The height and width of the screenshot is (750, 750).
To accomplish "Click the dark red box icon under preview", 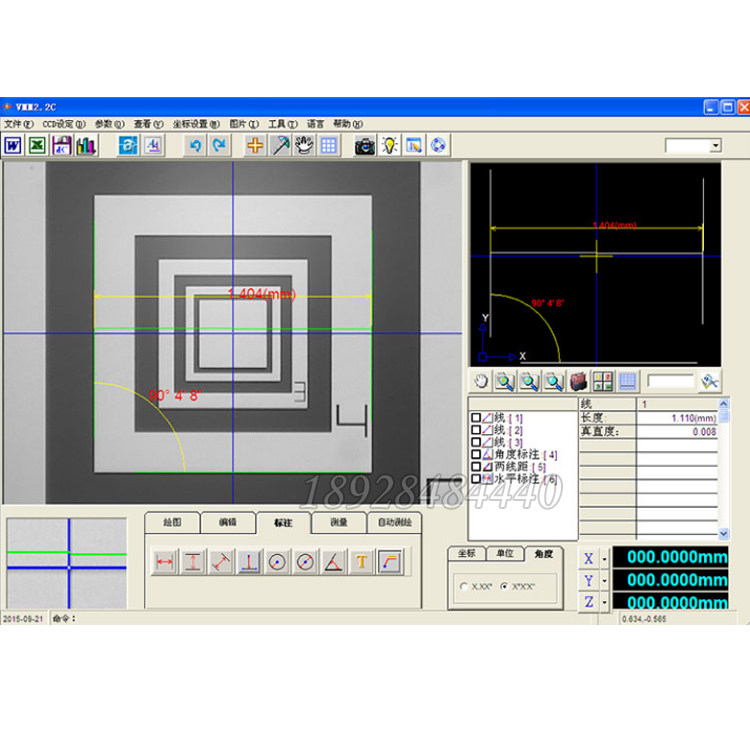I will tap(578, 382).
